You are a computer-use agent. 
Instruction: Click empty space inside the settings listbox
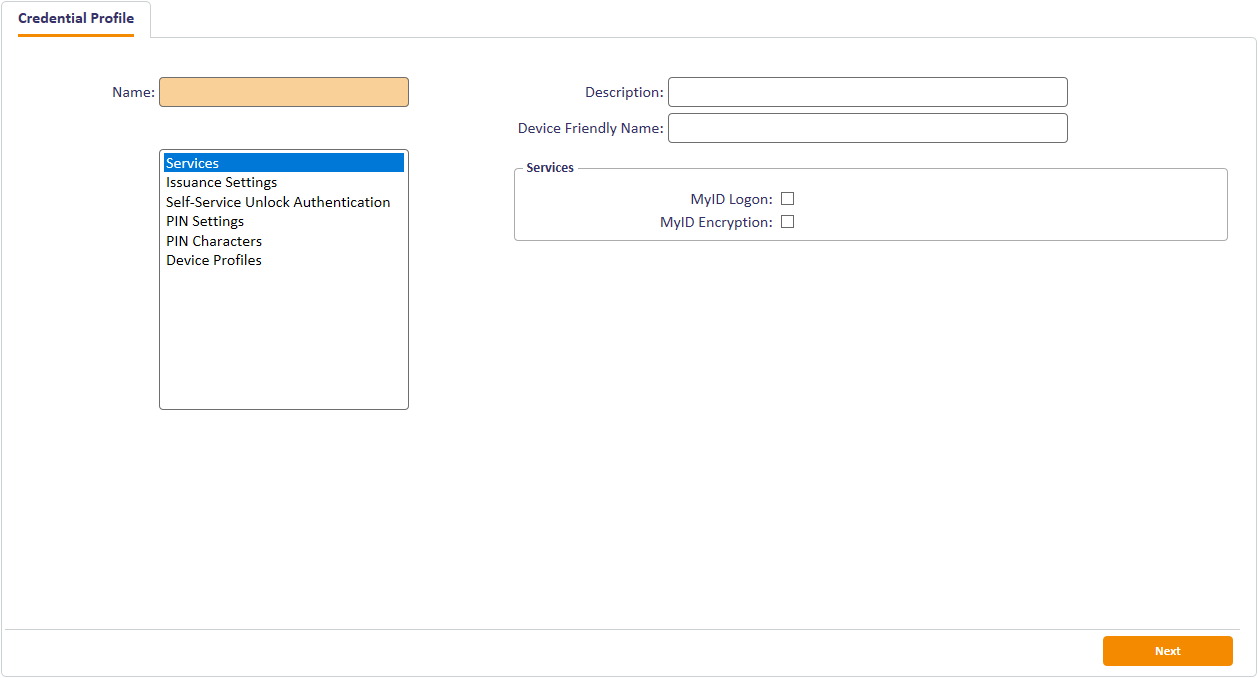(284, 340)
